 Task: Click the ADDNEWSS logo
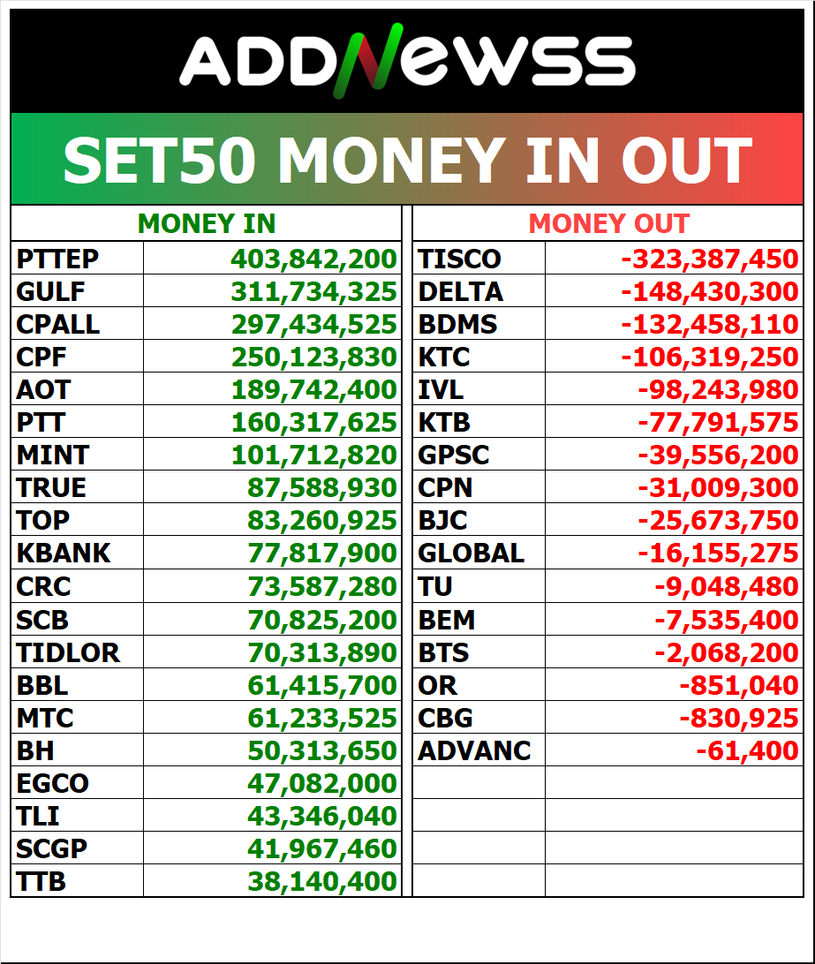tap(407, 61)
